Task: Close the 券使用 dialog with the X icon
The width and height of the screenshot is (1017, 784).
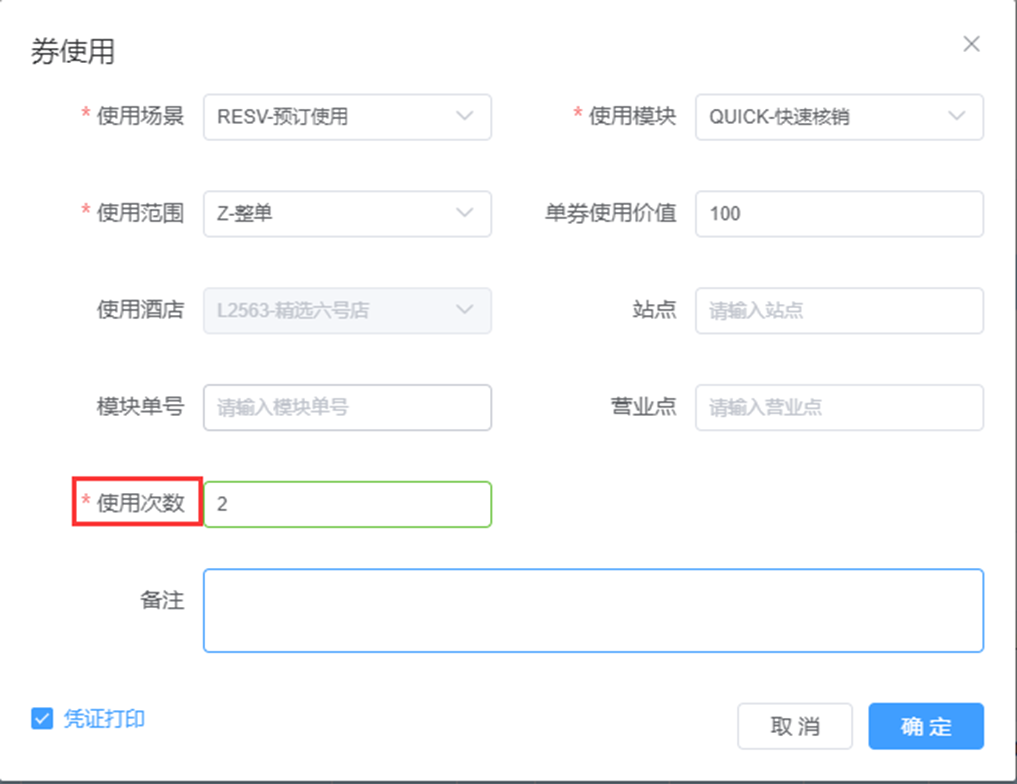Action: [970, 44]
